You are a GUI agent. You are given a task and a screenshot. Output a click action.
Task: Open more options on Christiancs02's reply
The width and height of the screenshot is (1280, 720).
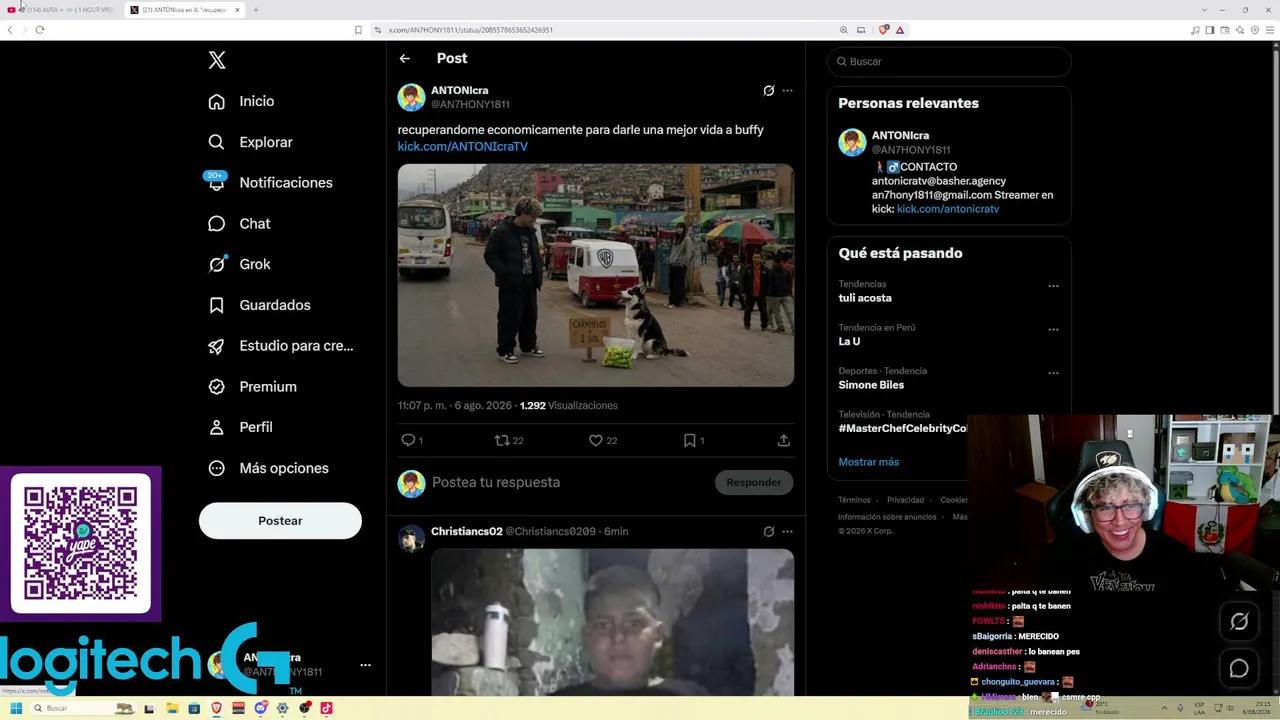click(x=787, y=531)
